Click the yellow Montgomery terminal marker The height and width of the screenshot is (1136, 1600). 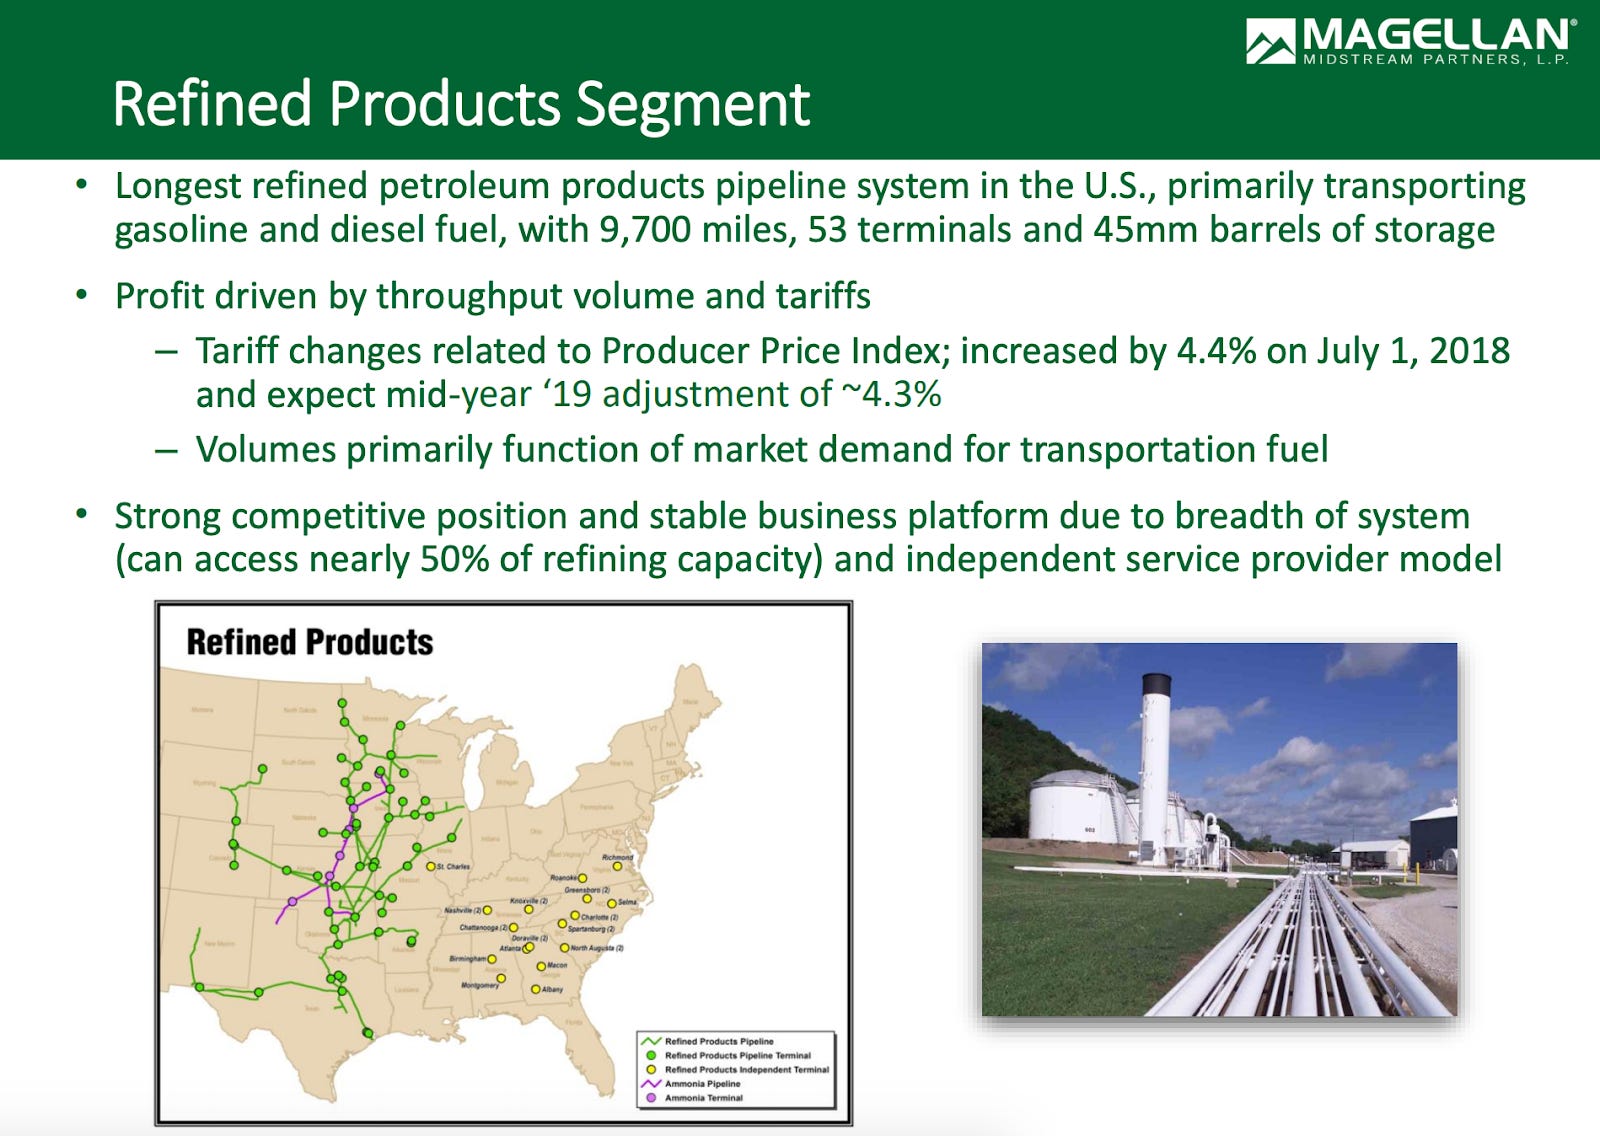click(501, 978)
